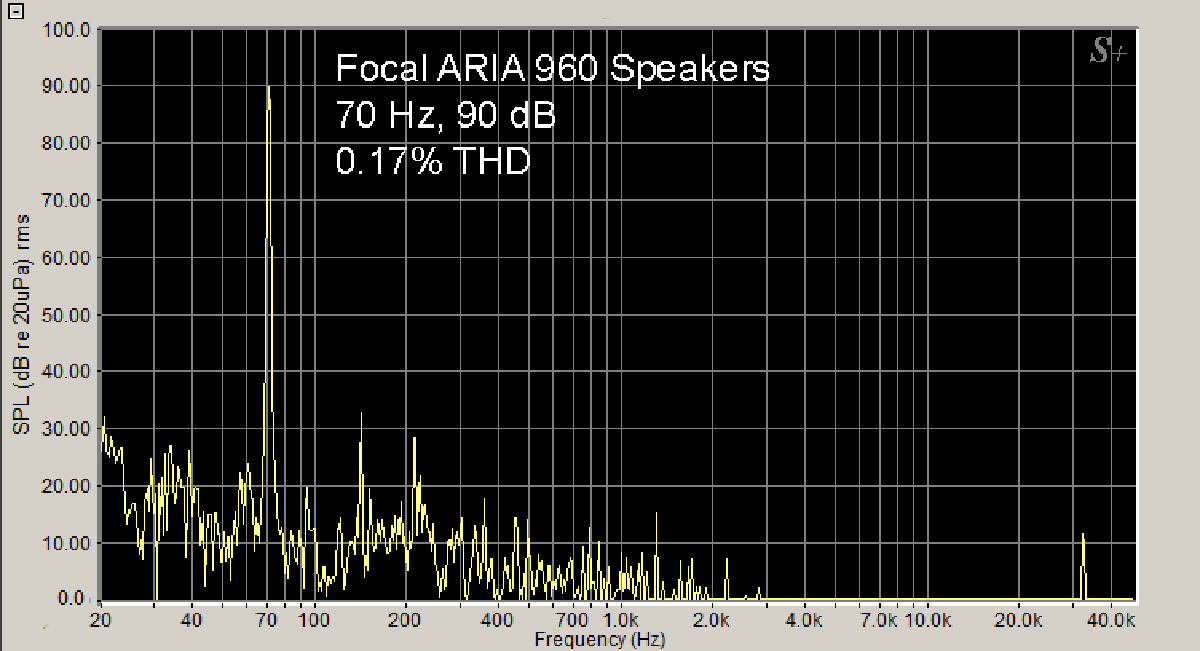Click the 'SPL (dB re 20uPa) rms' axis title

21,323
